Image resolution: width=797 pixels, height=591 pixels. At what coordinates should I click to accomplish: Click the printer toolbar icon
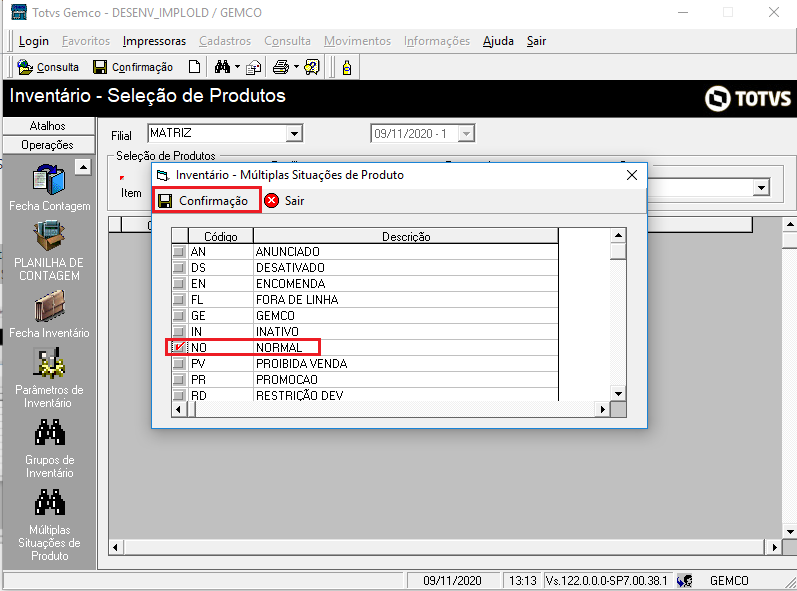tap(281, 67)
